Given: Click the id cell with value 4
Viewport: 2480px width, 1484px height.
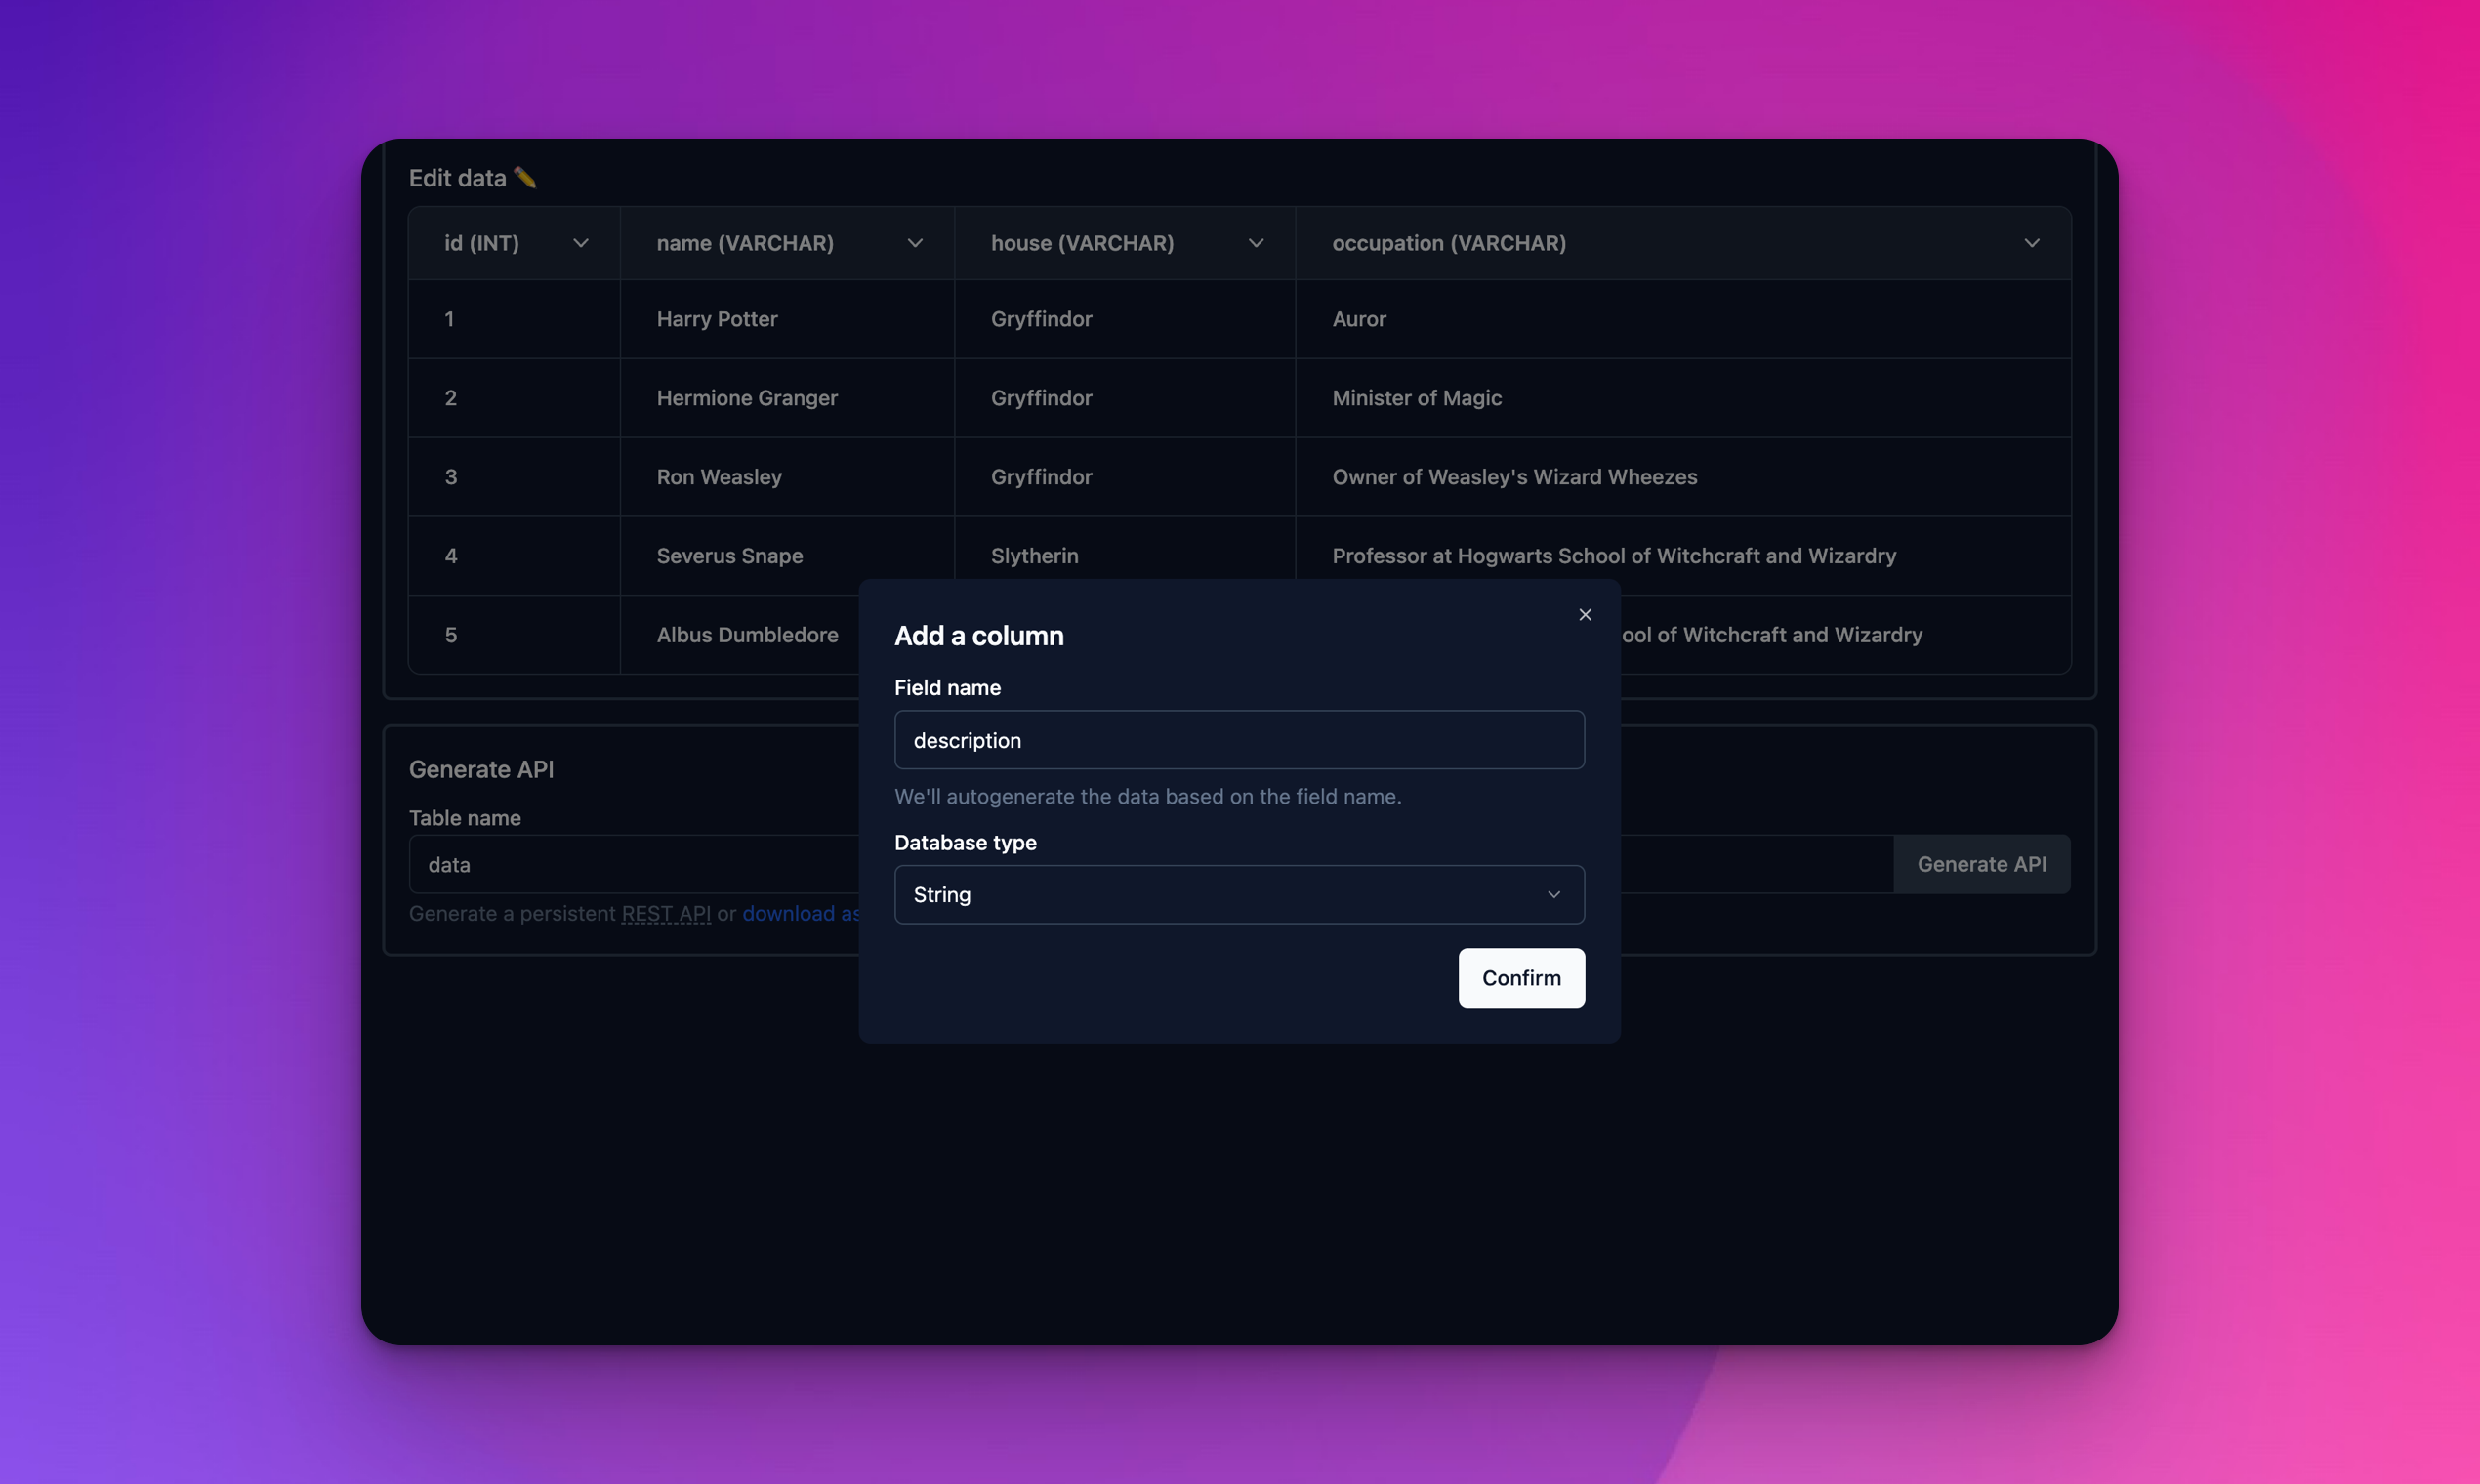Looking at the screenshot, I should [x=514, y=556].
